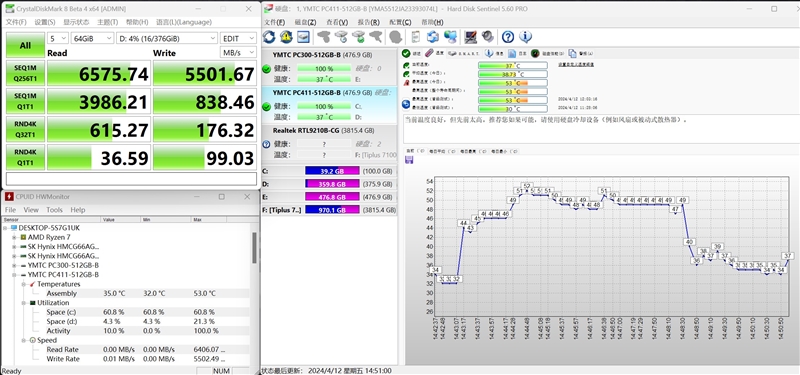
Task: Click the grayed disk icon with blue clock
Action: click(341, 37)
